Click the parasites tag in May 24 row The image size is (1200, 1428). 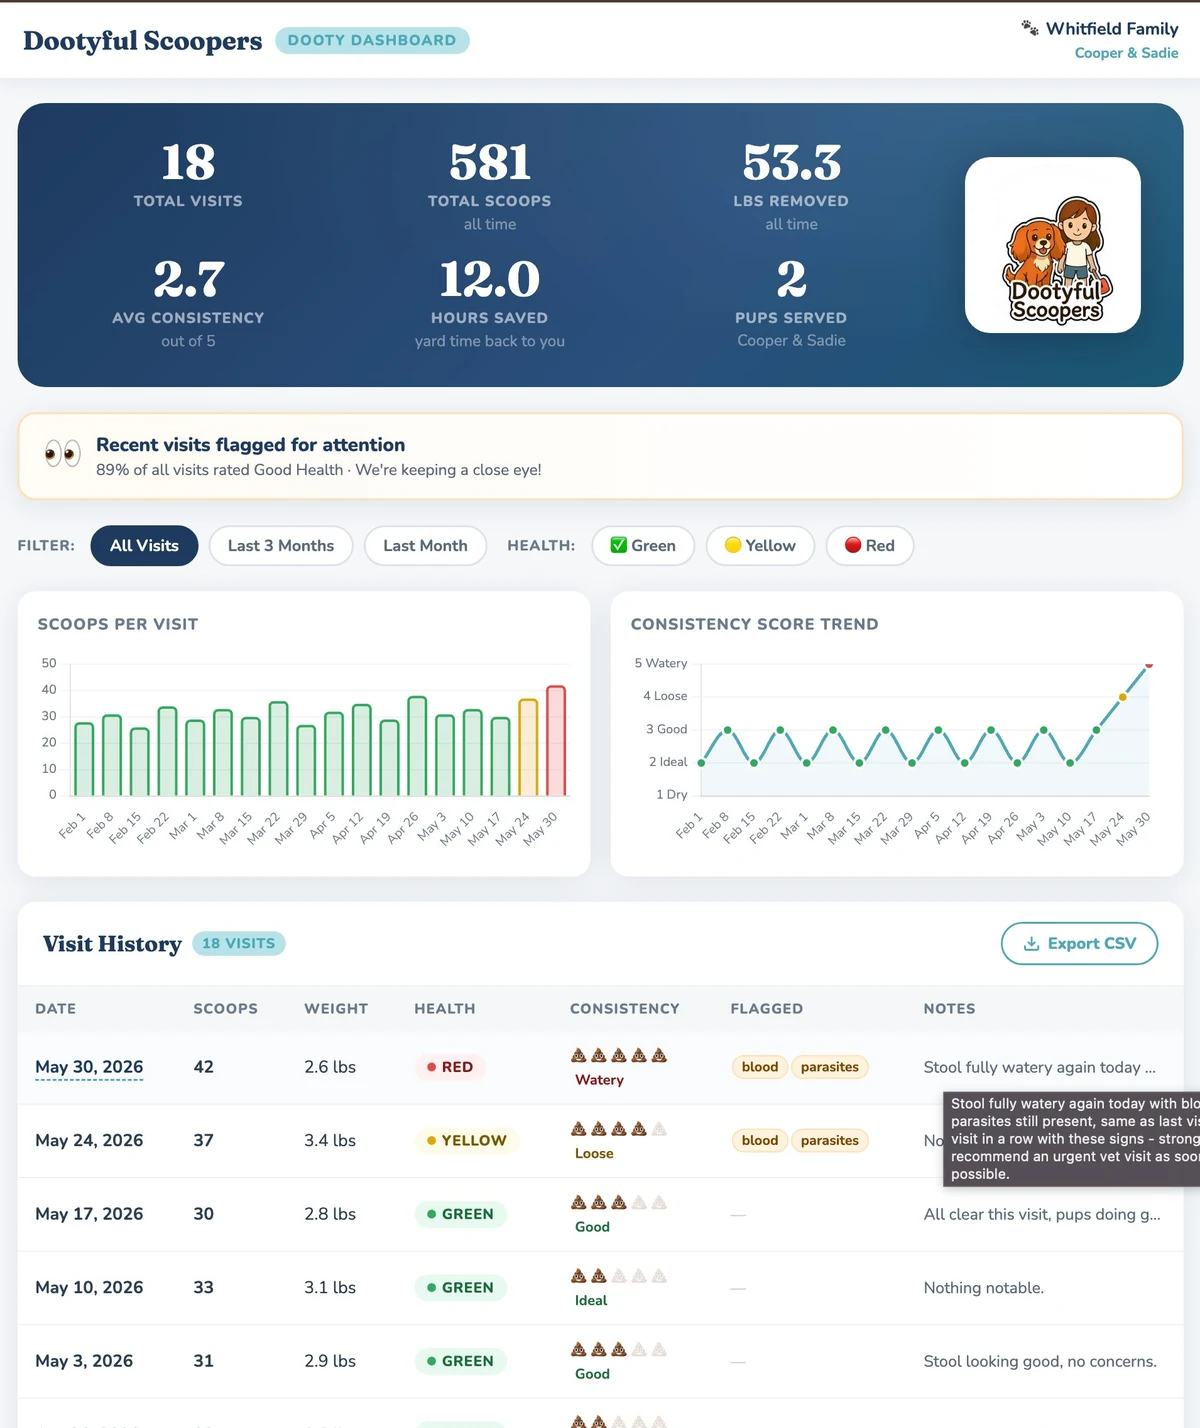[x=830, y=1140]
